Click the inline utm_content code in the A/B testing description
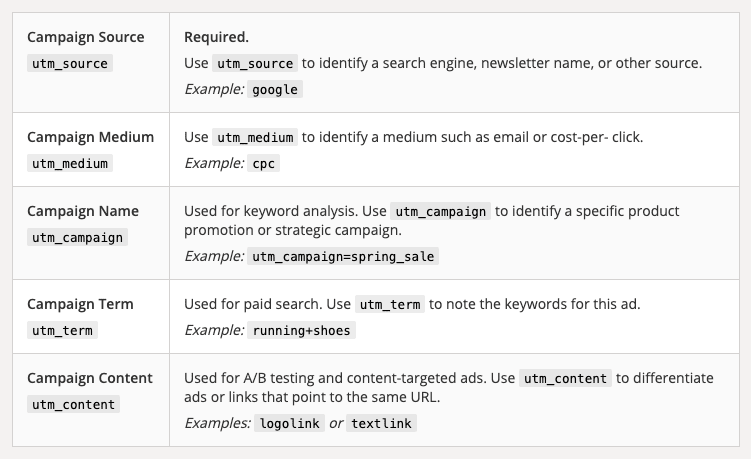The width and height of the screenshot is (751, 459). click(565, 378)
